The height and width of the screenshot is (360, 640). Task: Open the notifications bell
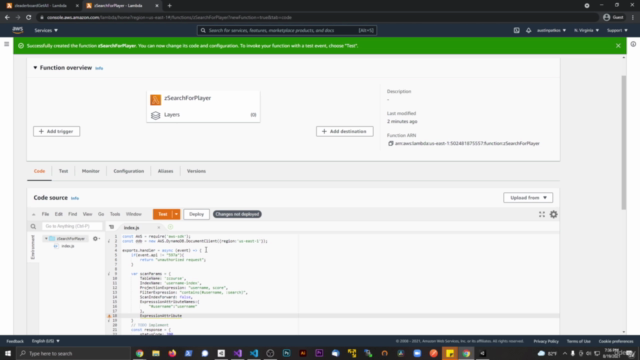(x=529, y=30)
